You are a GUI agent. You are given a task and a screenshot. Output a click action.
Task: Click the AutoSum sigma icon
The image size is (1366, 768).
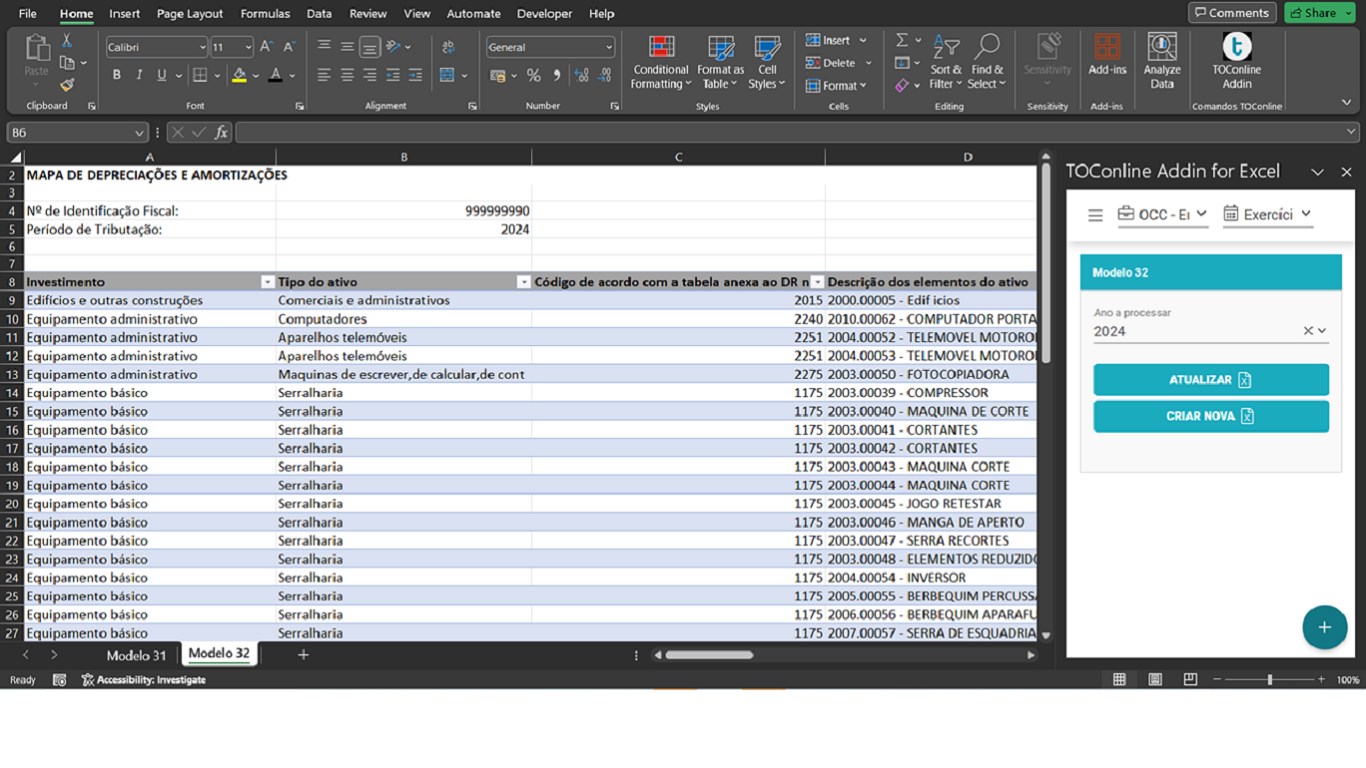pos(902,40)
